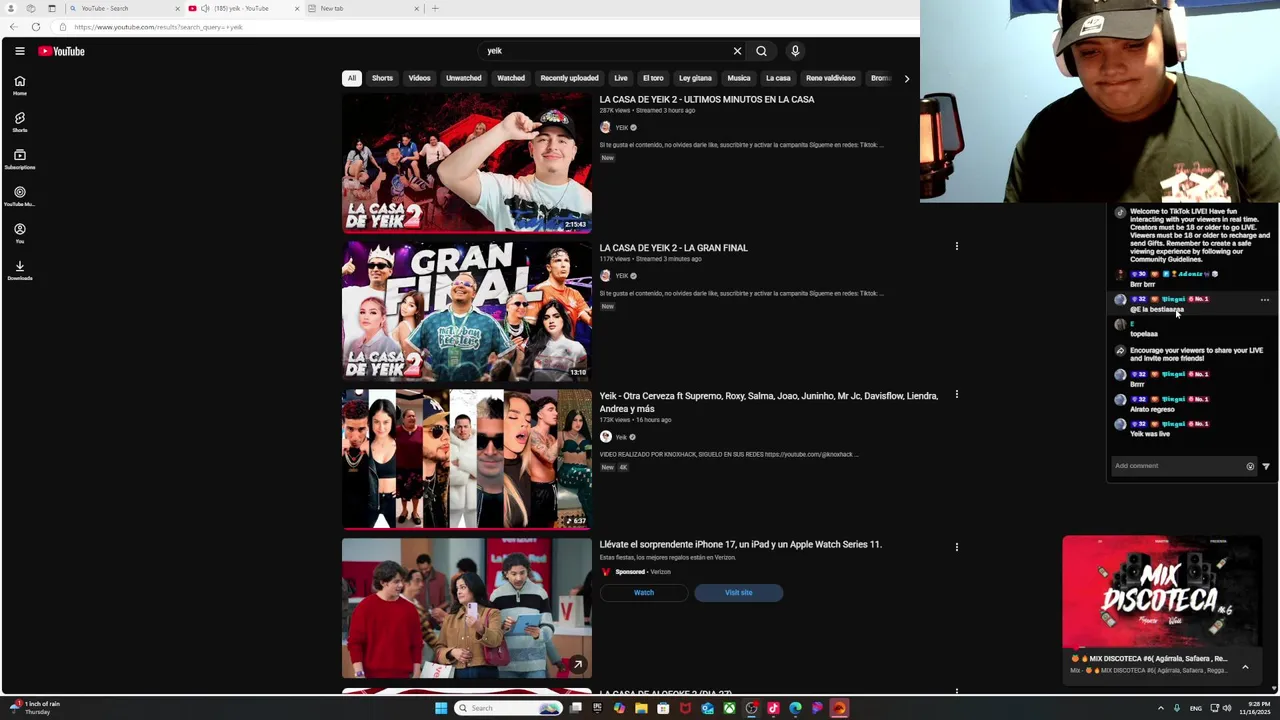
Task: Clear the search box with the X
Action: coord(737,51)
